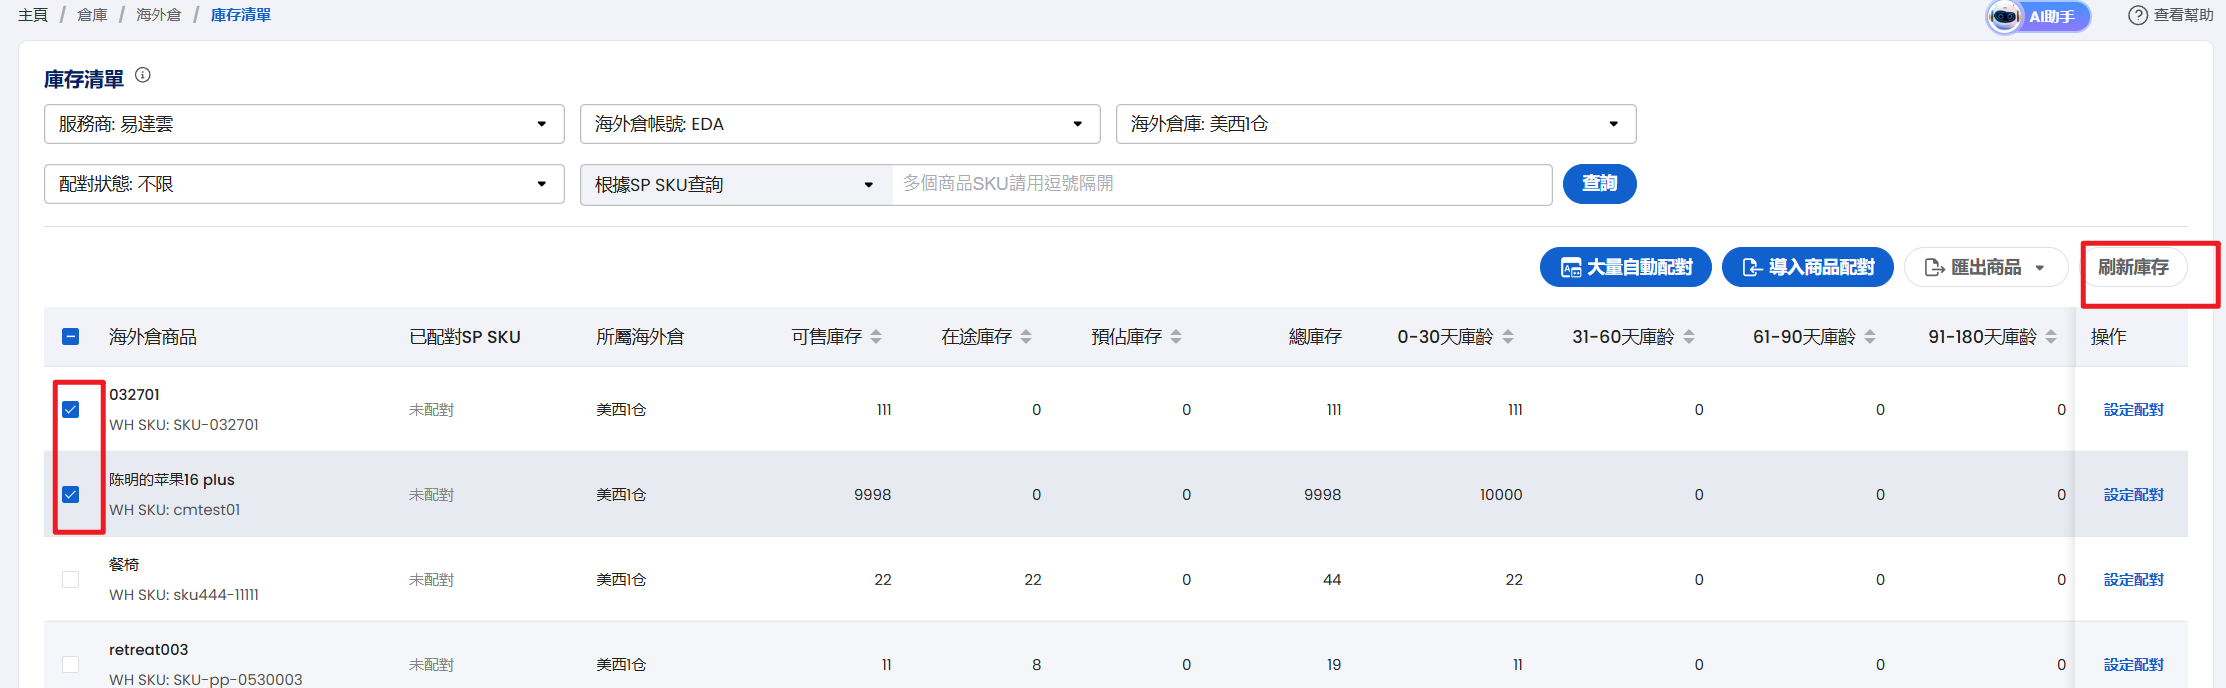Expand the 匯出商品 dropdown arrow
This screenshot has height=688, width=2226.
click(2039, 268)
